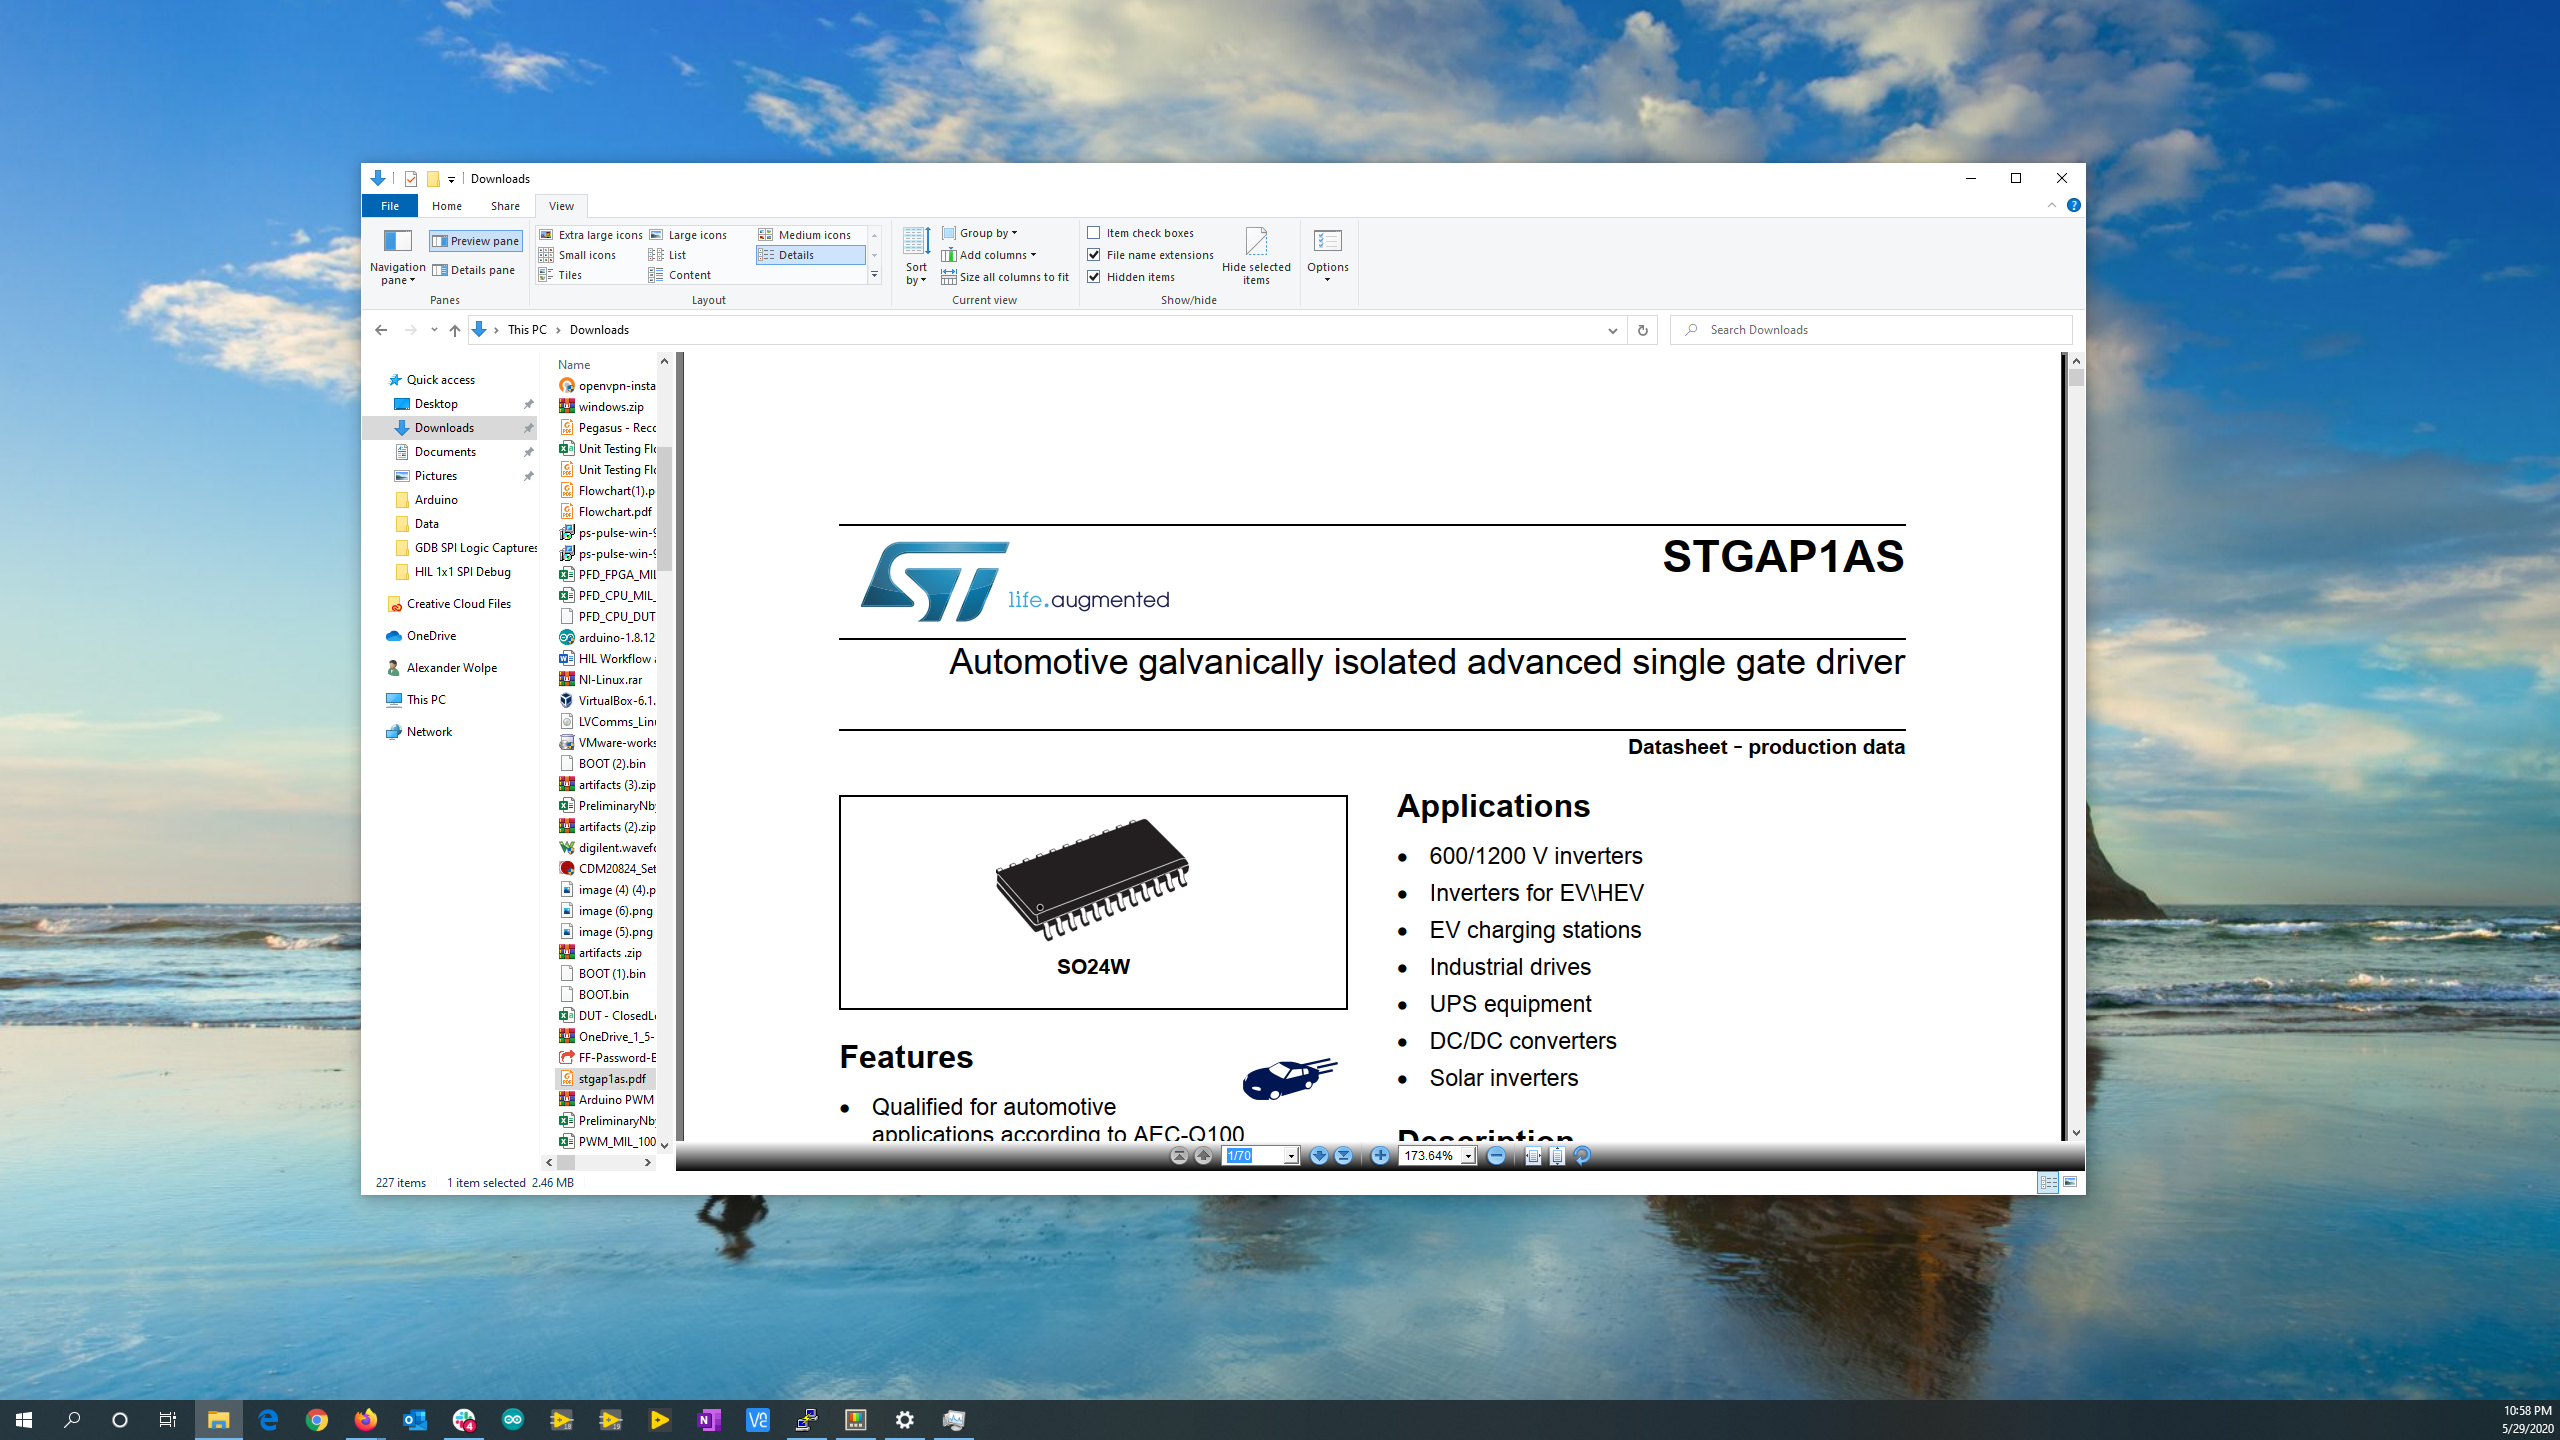
Task: Rotate the PDF preview page
Action: (x=1582, y=1156)
